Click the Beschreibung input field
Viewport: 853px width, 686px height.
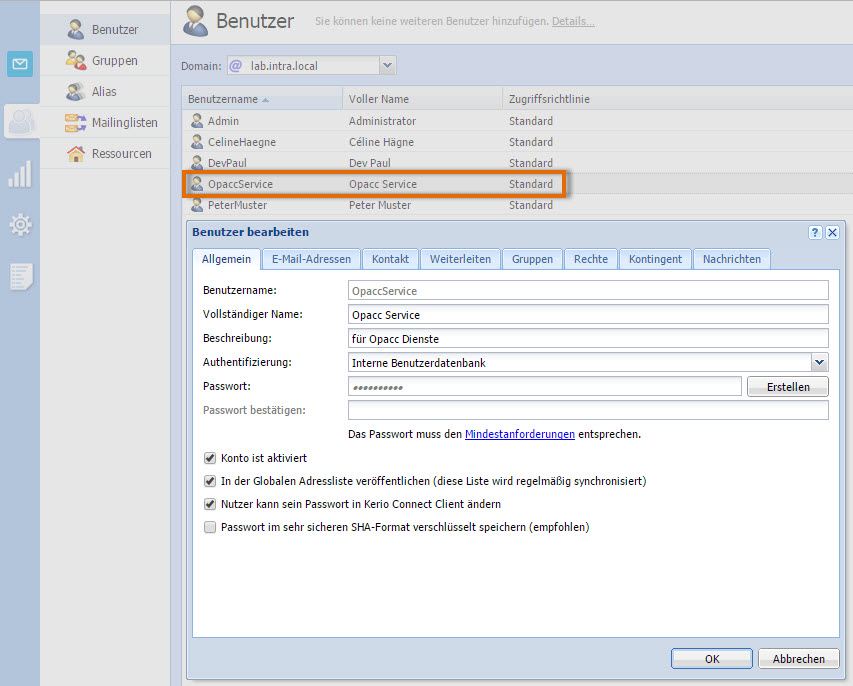(x=588, y=338)
